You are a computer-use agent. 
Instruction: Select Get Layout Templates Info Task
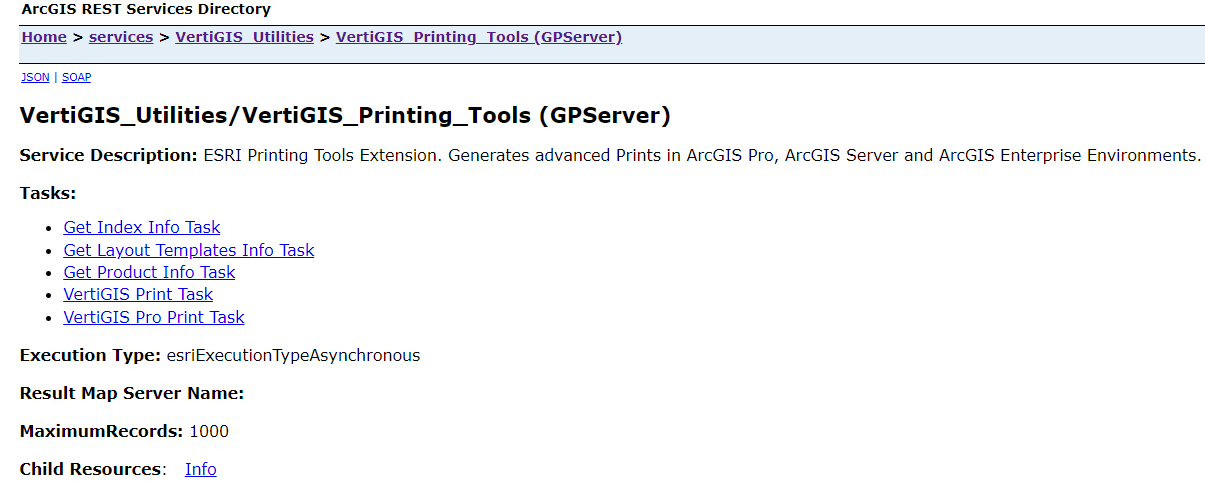pyautogui.click(x=189, y=250)
